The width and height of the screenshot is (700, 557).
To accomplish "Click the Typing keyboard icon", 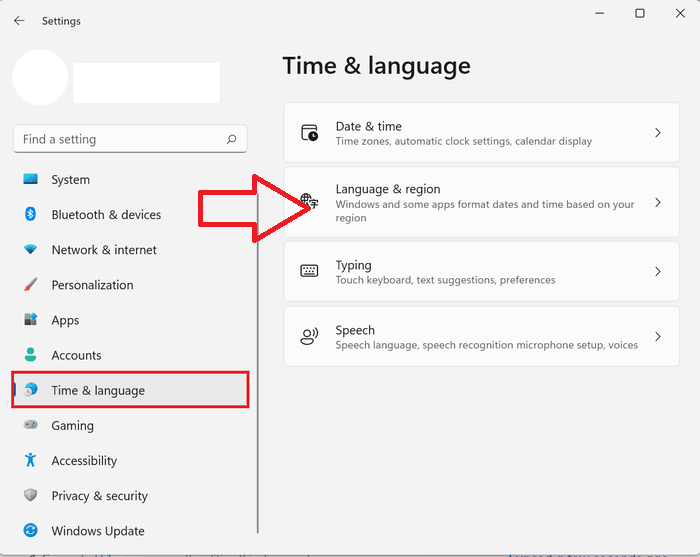I will [309, 270].
